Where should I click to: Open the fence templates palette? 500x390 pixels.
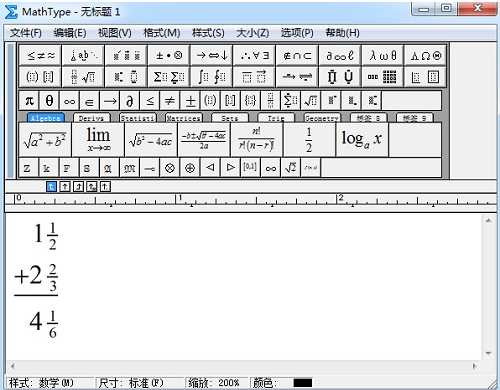click(x=40, y=77)
